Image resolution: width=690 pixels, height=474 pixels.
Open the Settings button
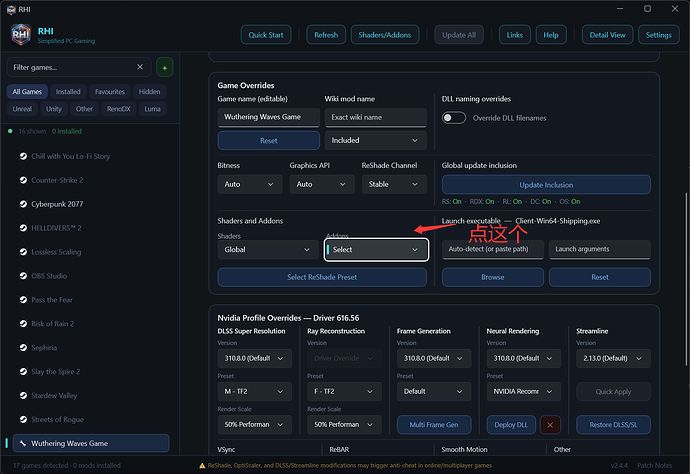658,35
